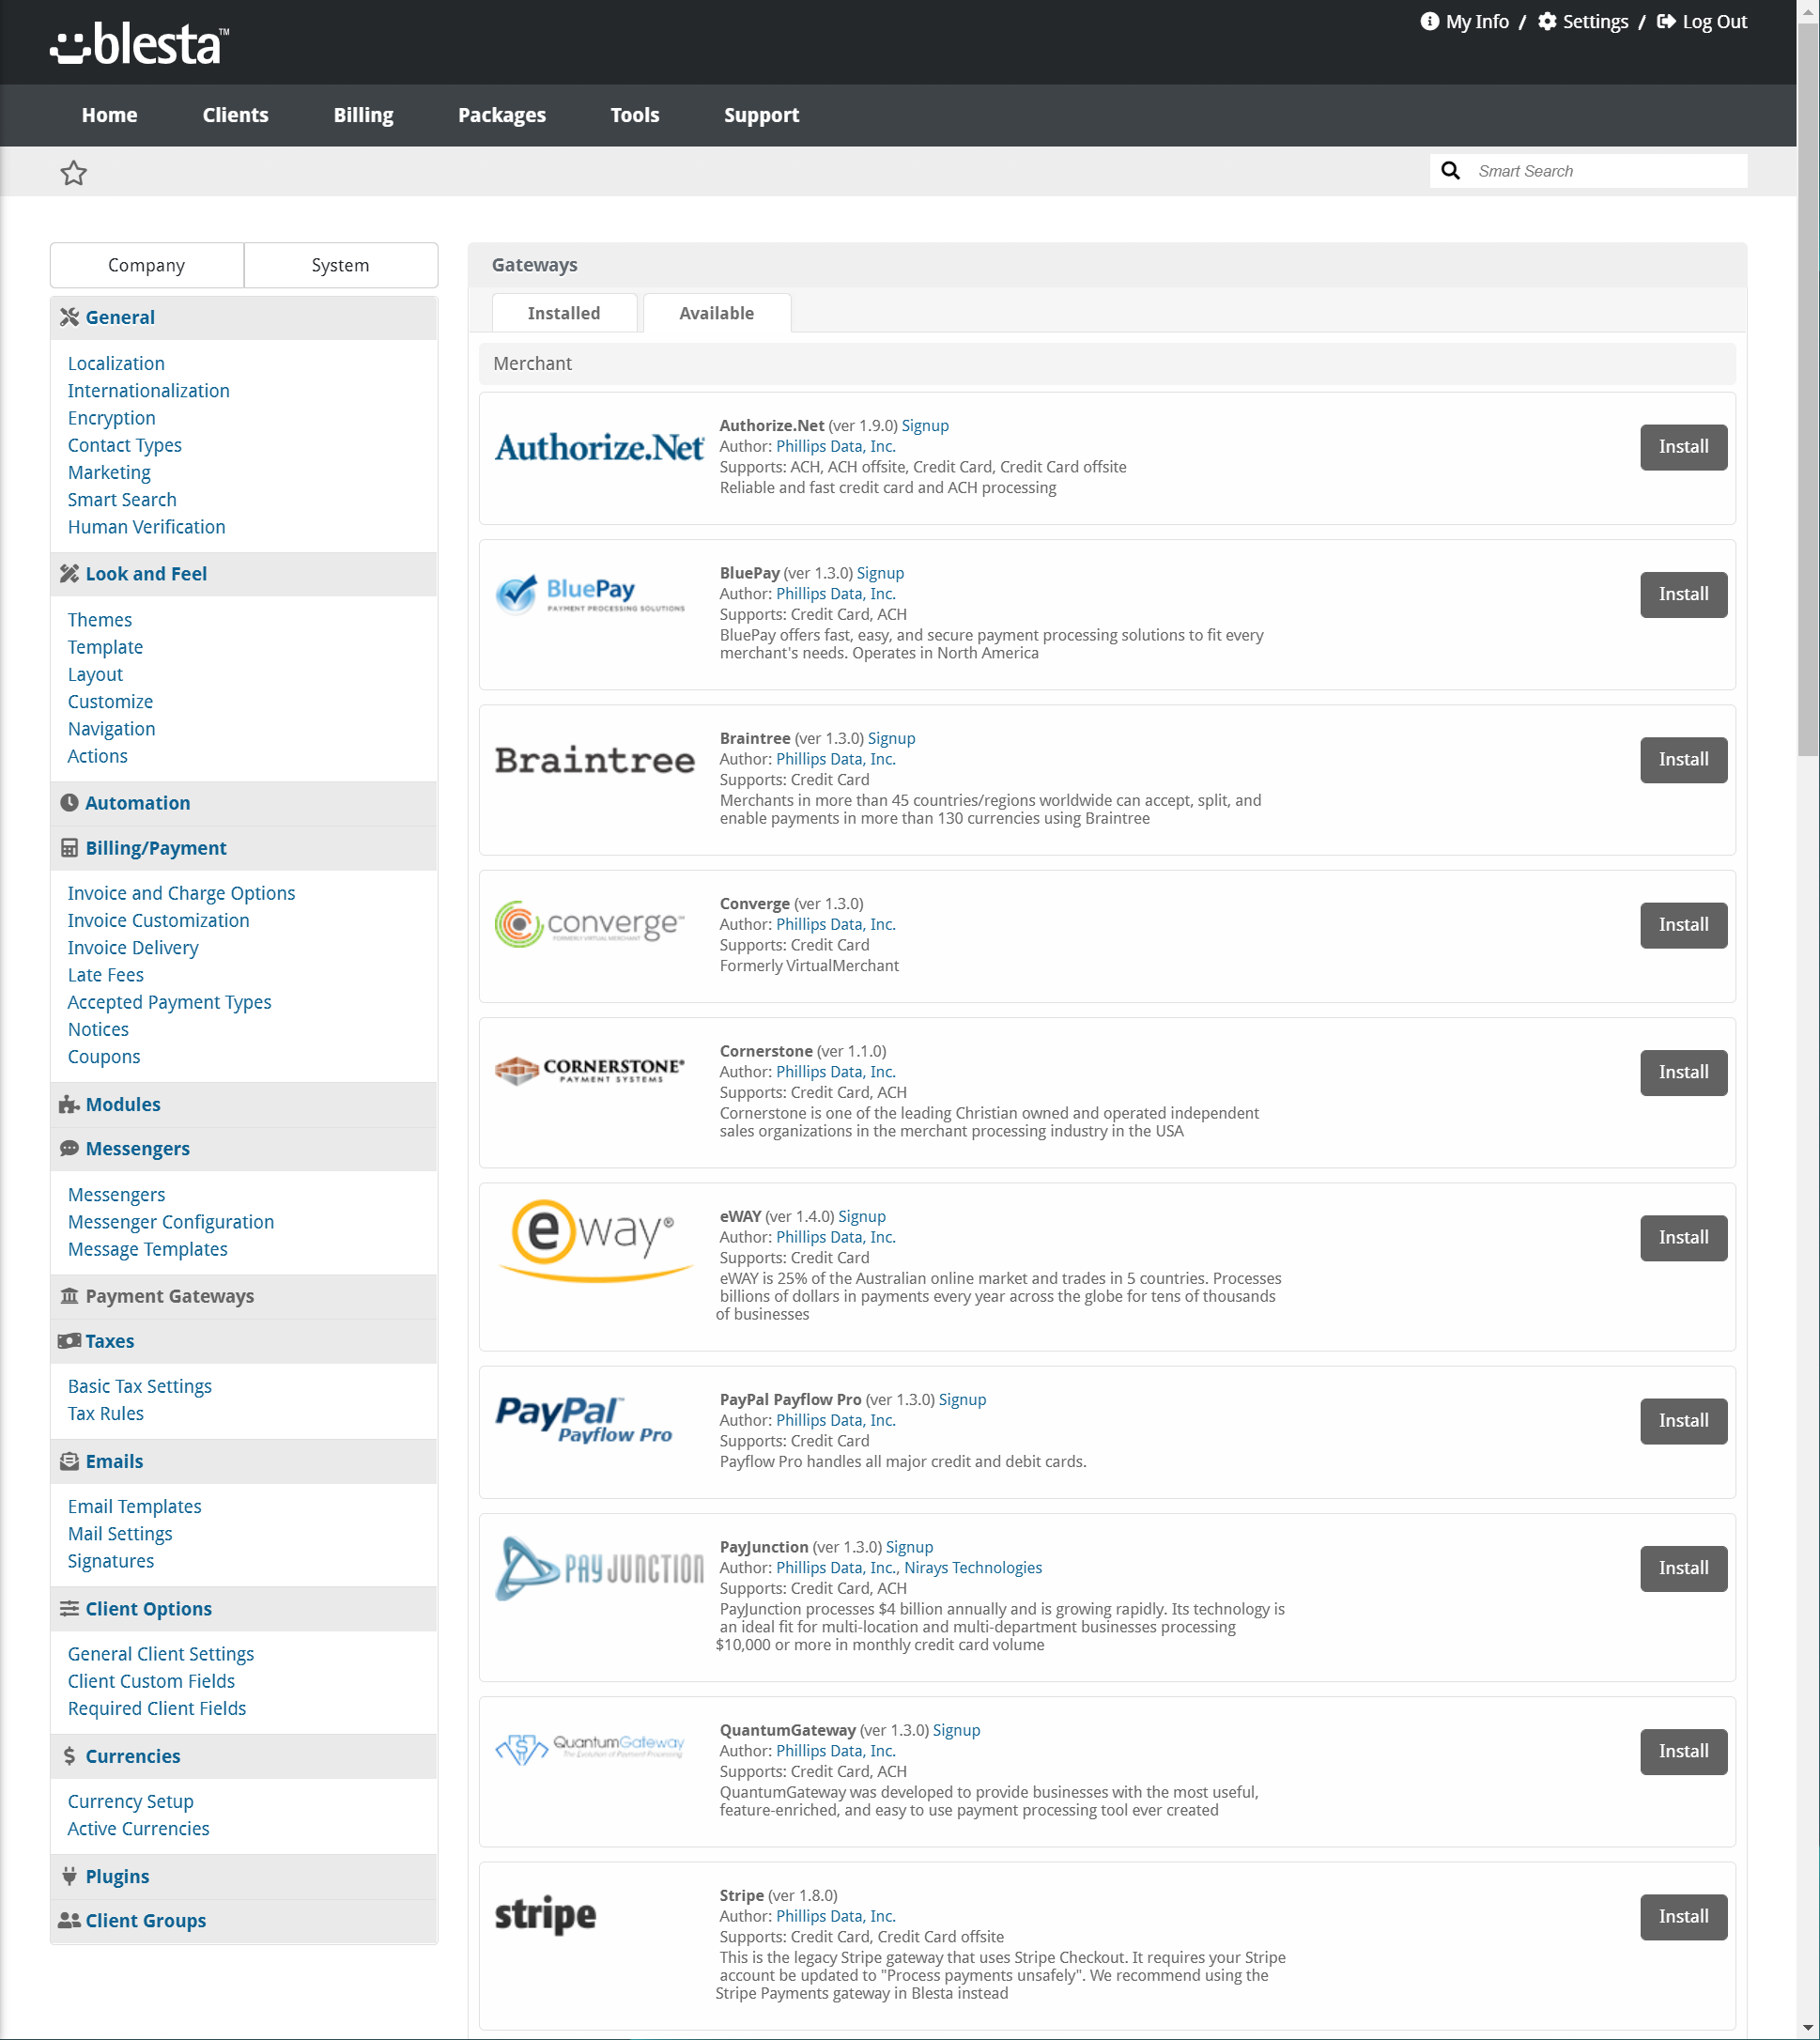Install the PayPal Payflow Pro gateway
Image resolution: width=1820 pixels, height=2040 pixels.
[1683, 1421]
